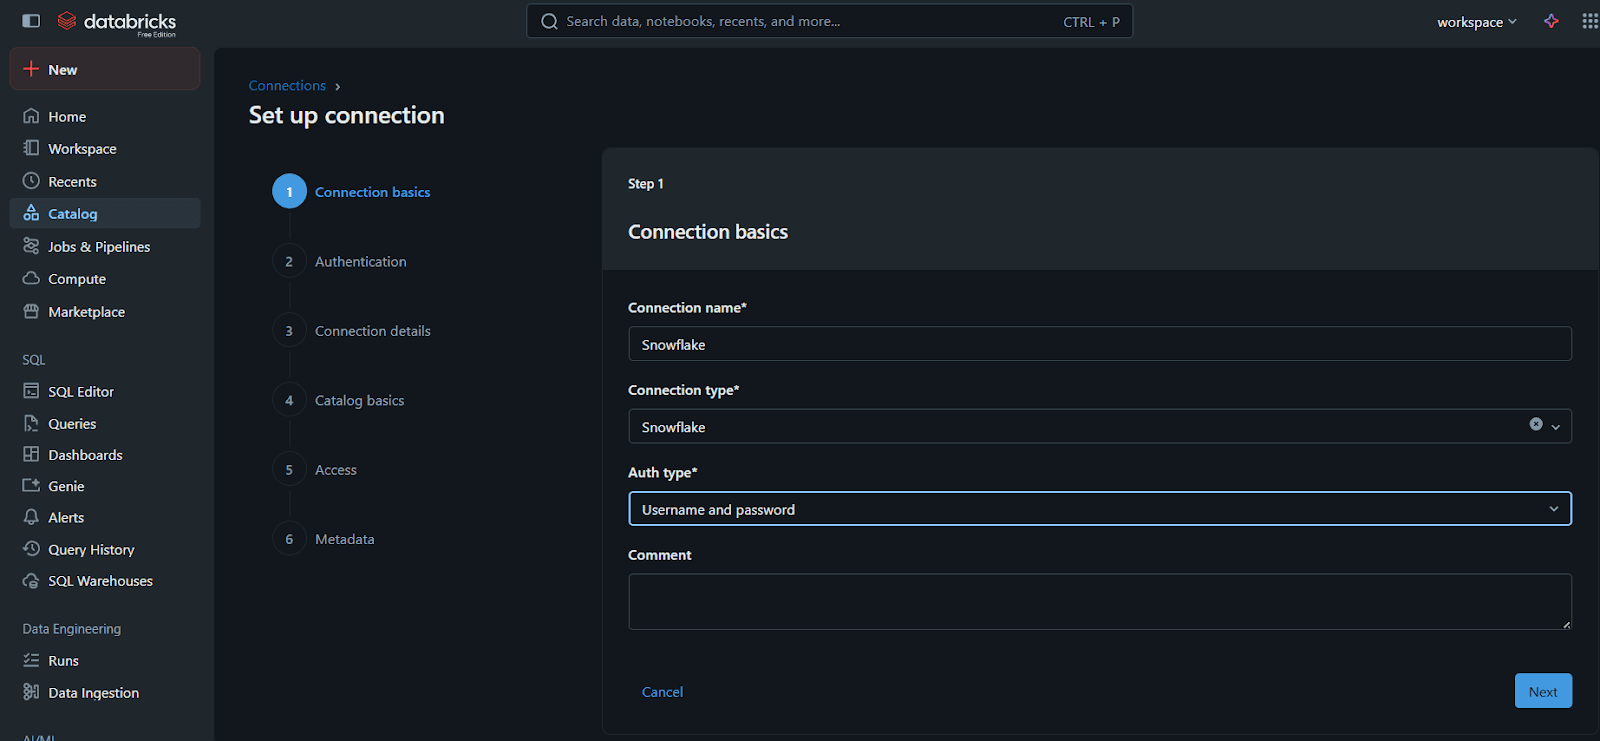This screenshot has height=741, width=1600.
Task: Click the Workspace sidebar icon
Action: (x=31, y=148)
